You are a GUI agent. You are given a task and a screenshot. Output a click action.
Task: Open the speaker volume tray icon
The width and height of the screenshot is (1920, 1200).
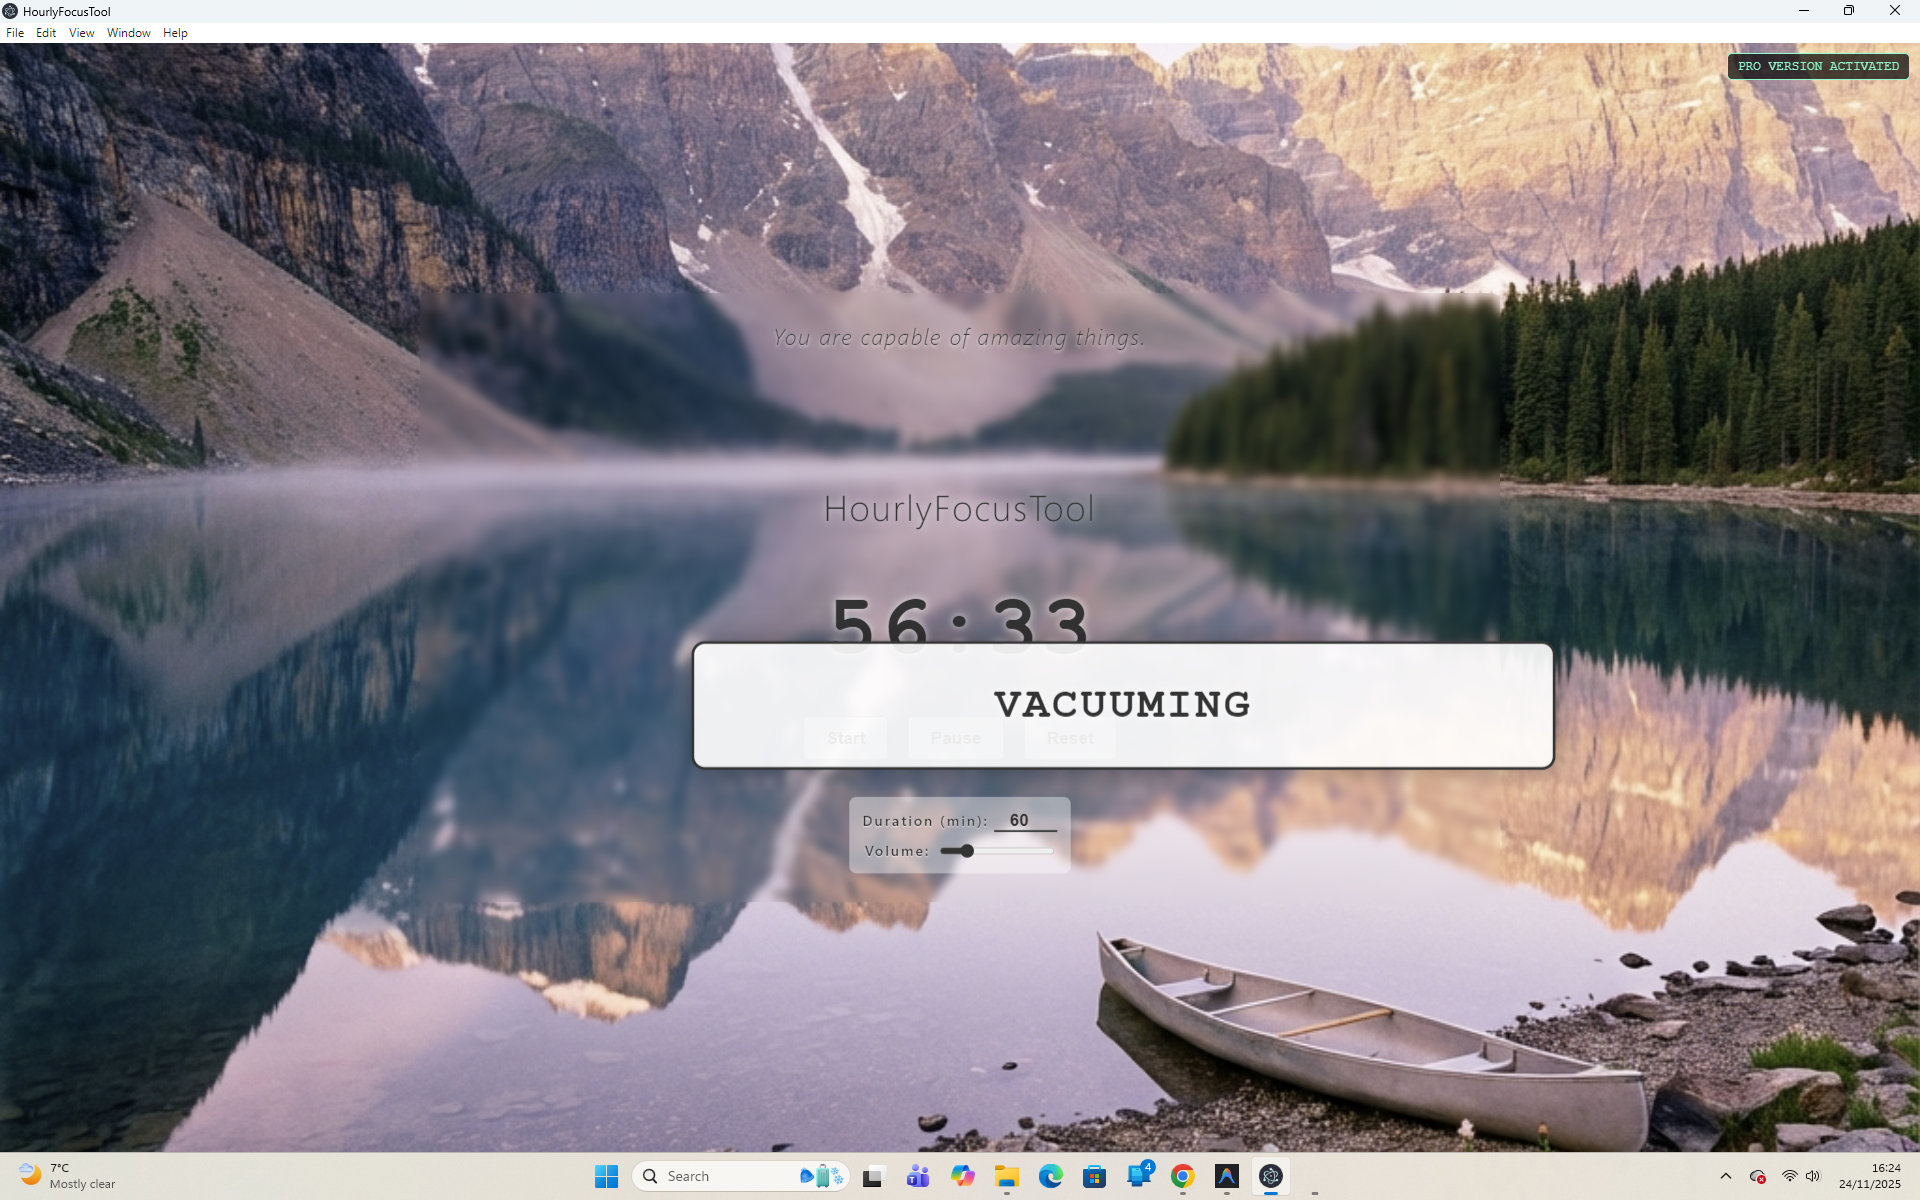click(1813, 1176)
